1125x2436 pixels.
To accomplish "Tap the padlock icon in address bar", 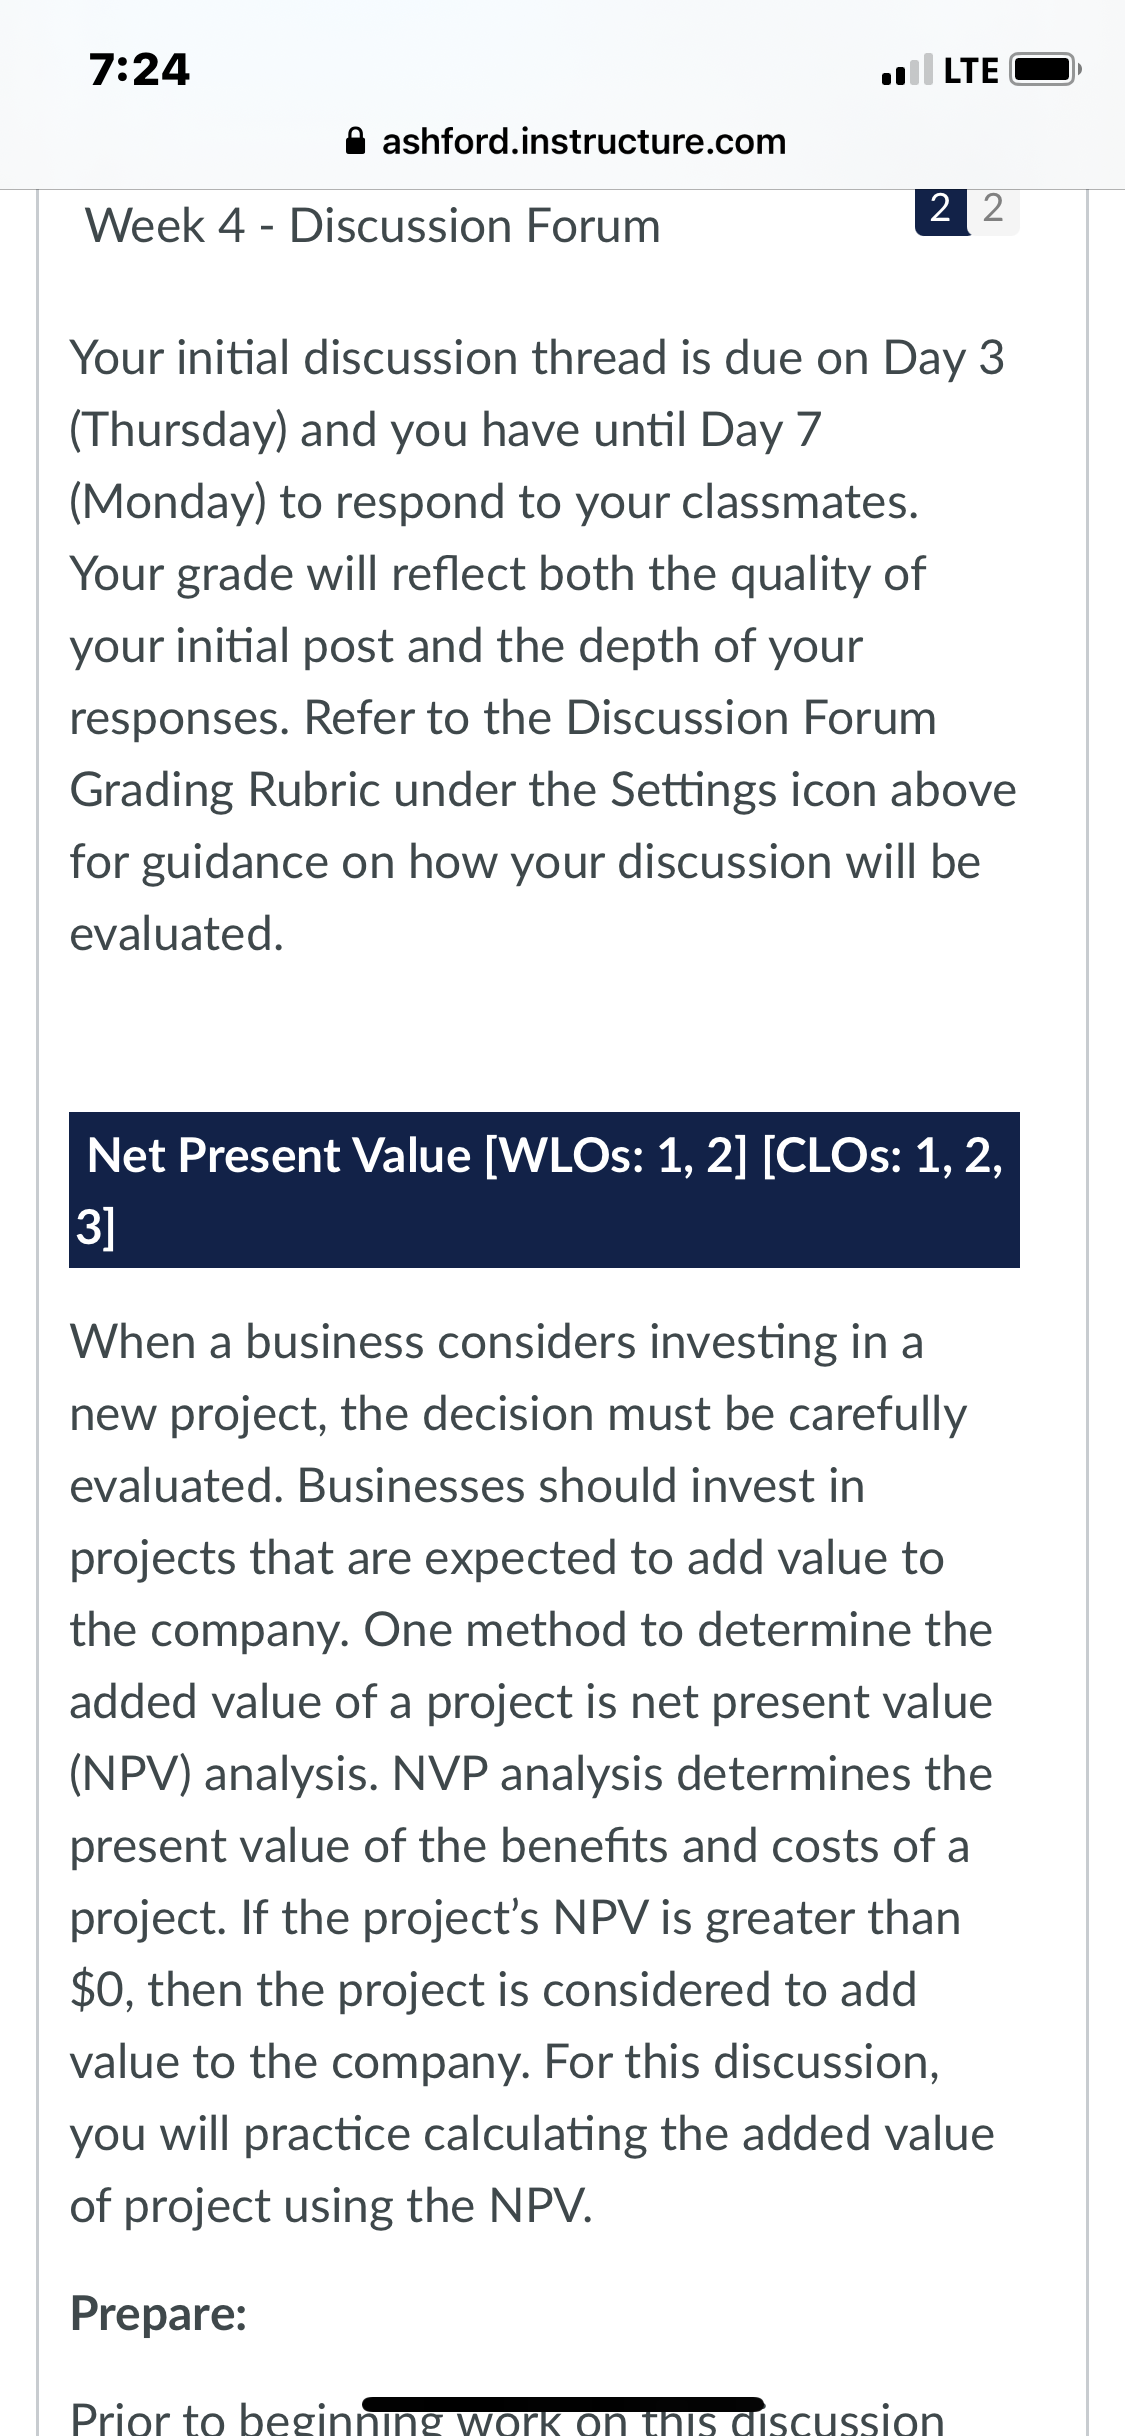I will click(355, 141).
